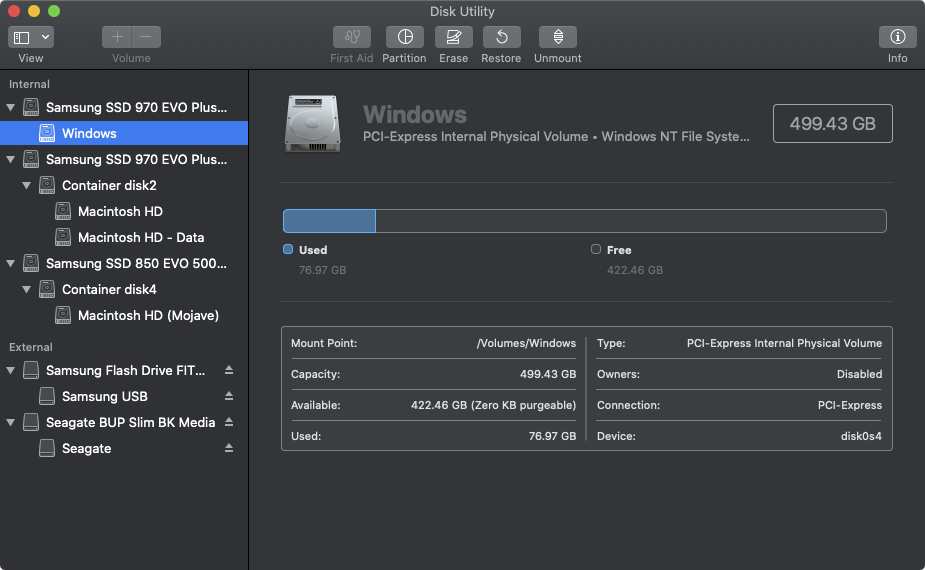Select Macintosh HD (Mojave) volume
Viewport: 925px width, 570px height.
pos(124,315)
